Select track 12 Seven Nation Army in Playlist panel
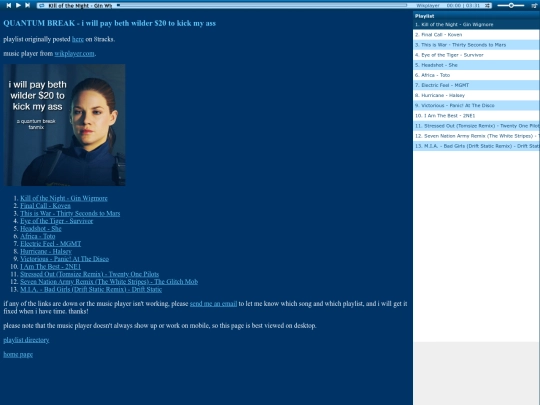 [x=476, y=136]
